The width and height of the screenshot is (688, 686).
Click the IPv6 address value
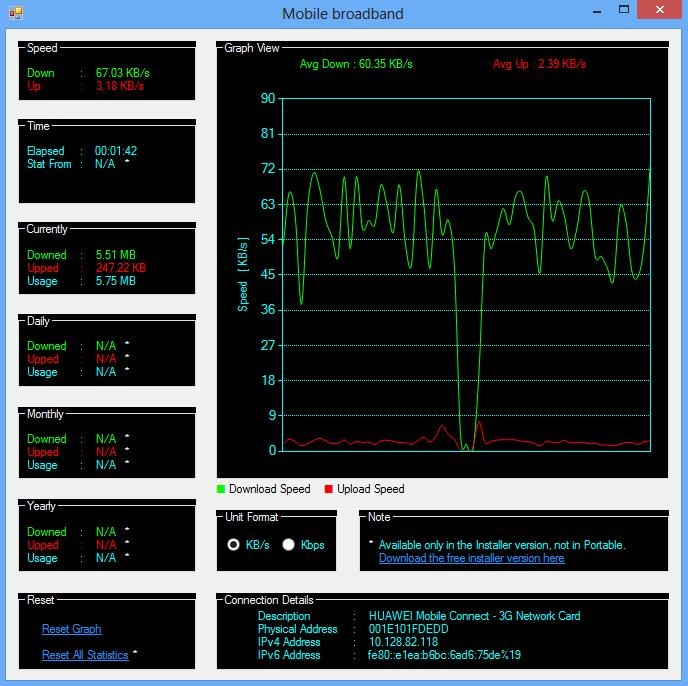(444, 655)
